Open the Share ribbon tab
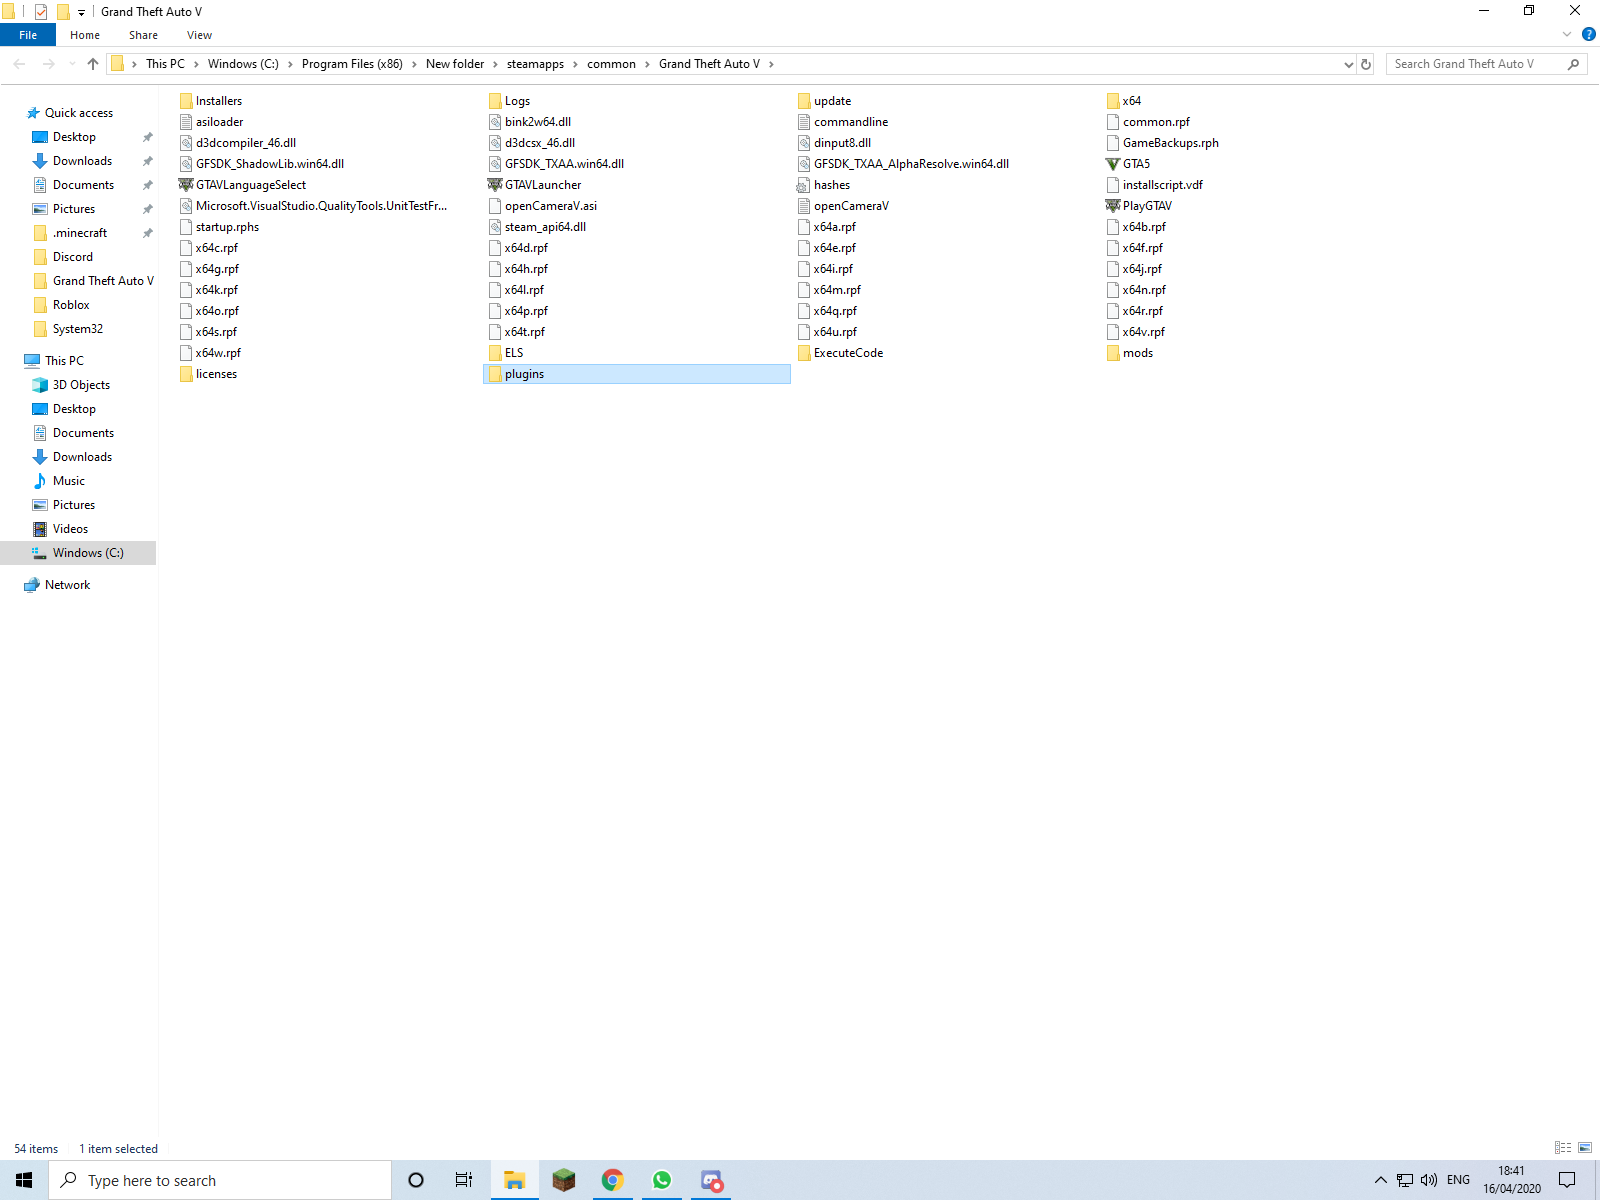This screenshot has height=1200, width=1600. pos(143,35)
